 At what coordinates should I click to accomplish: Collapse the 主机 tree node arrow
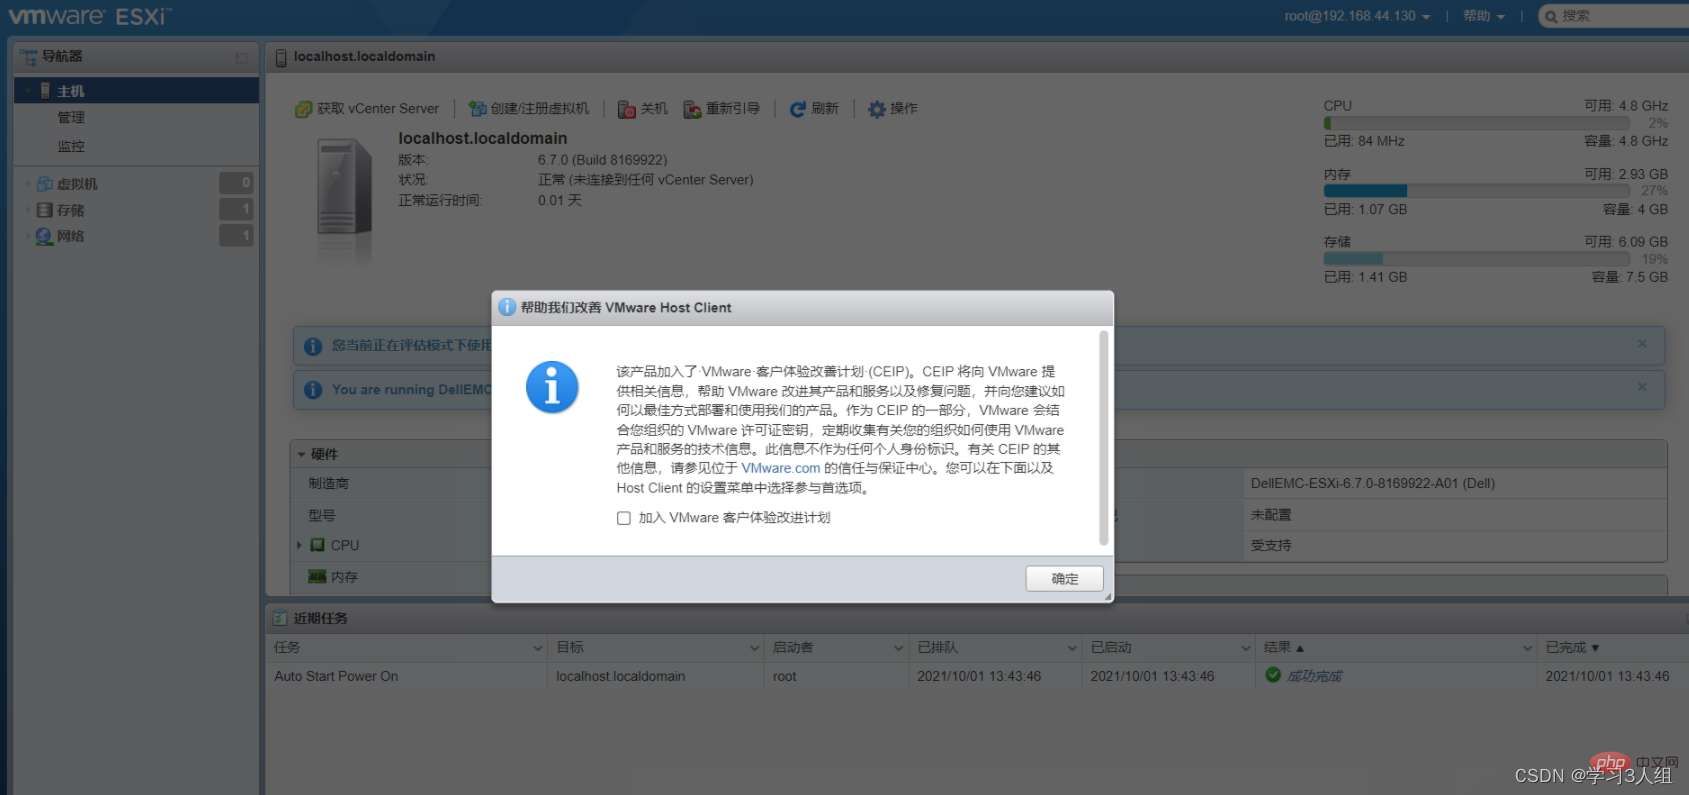[x=28, y=91]
